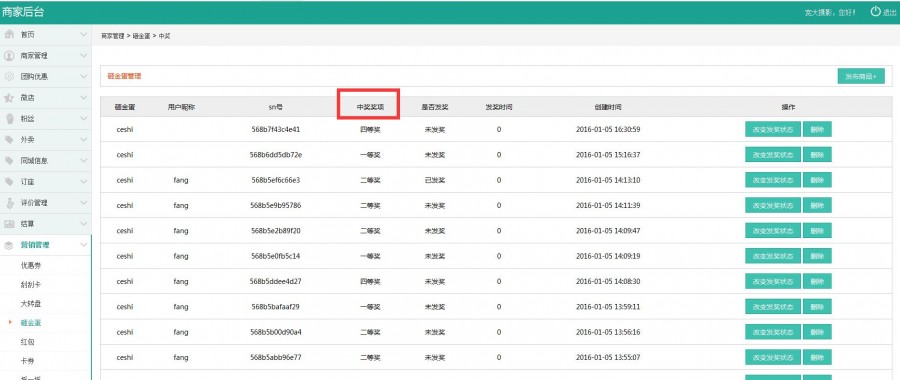Delete the row with sn 568b5bafaaf29
Screen dimensions: 900x380
pos(817,307)
